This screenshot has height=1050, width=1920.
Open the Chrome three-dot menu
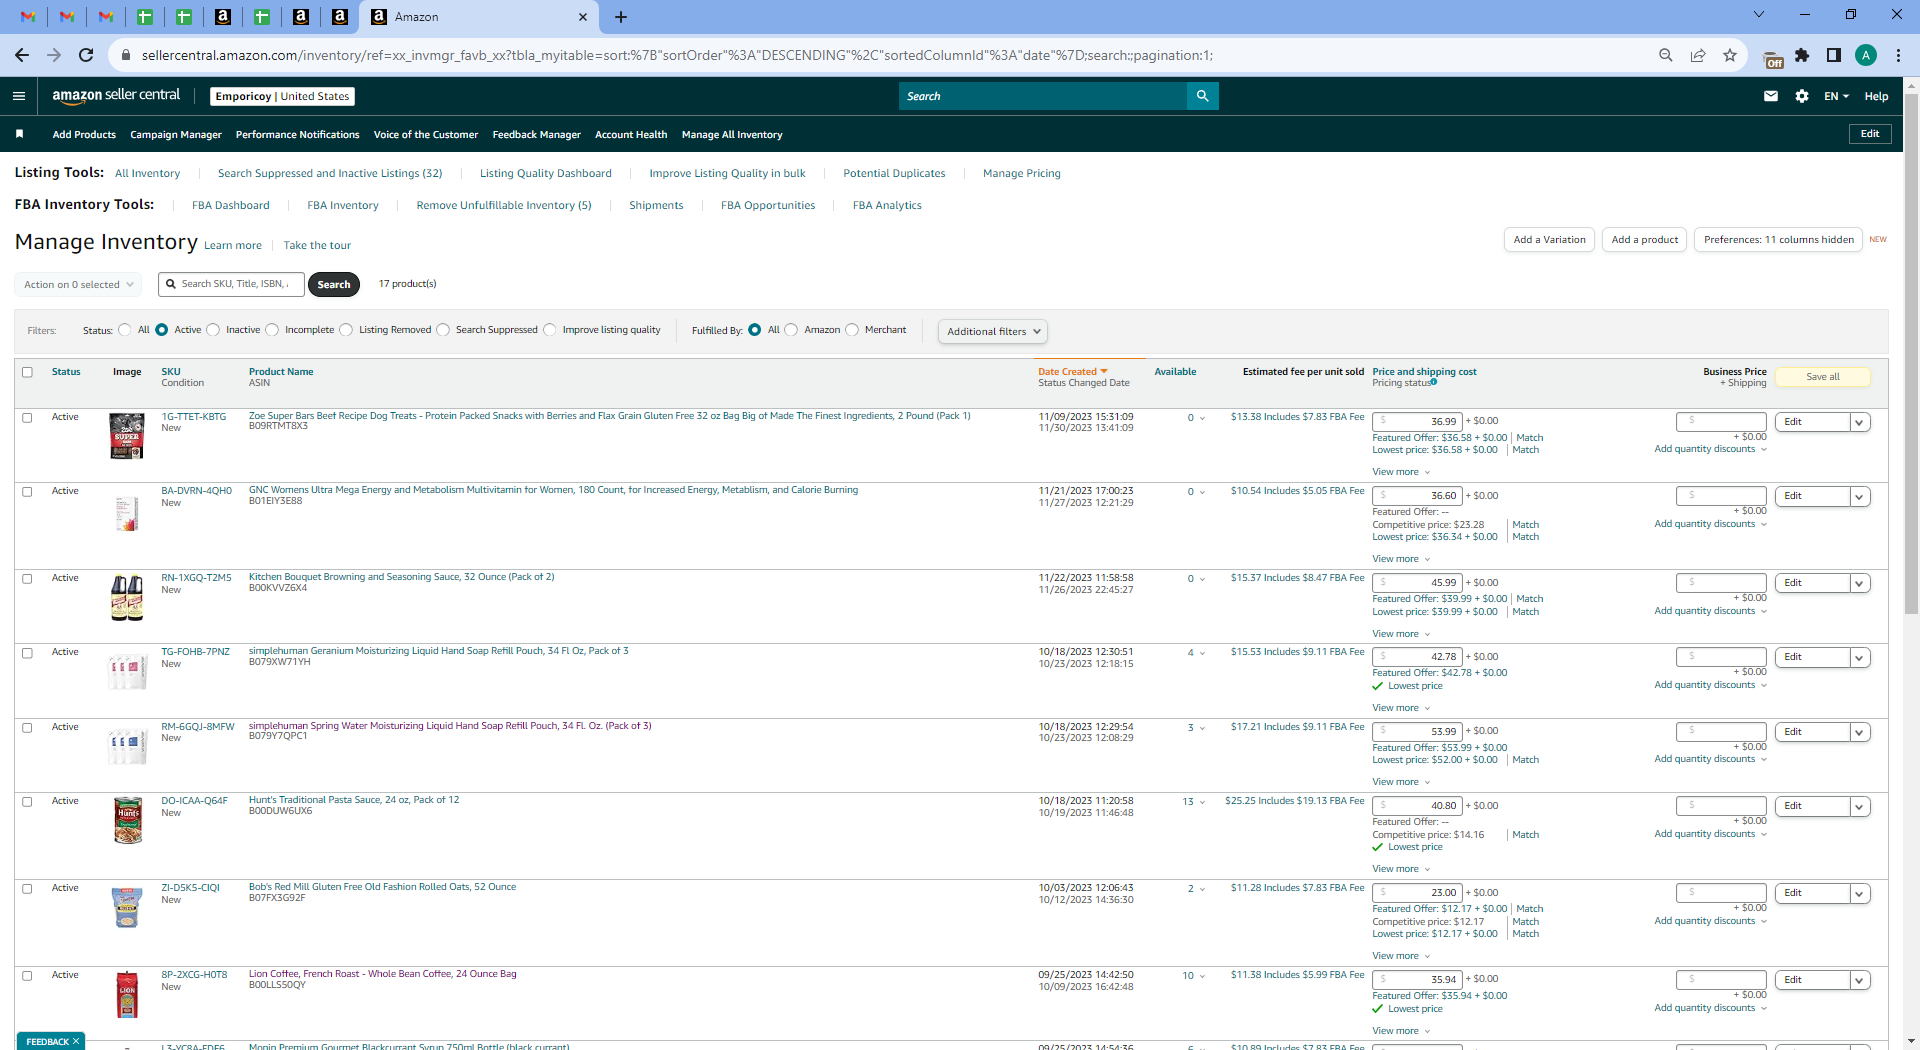(1898, 55)
